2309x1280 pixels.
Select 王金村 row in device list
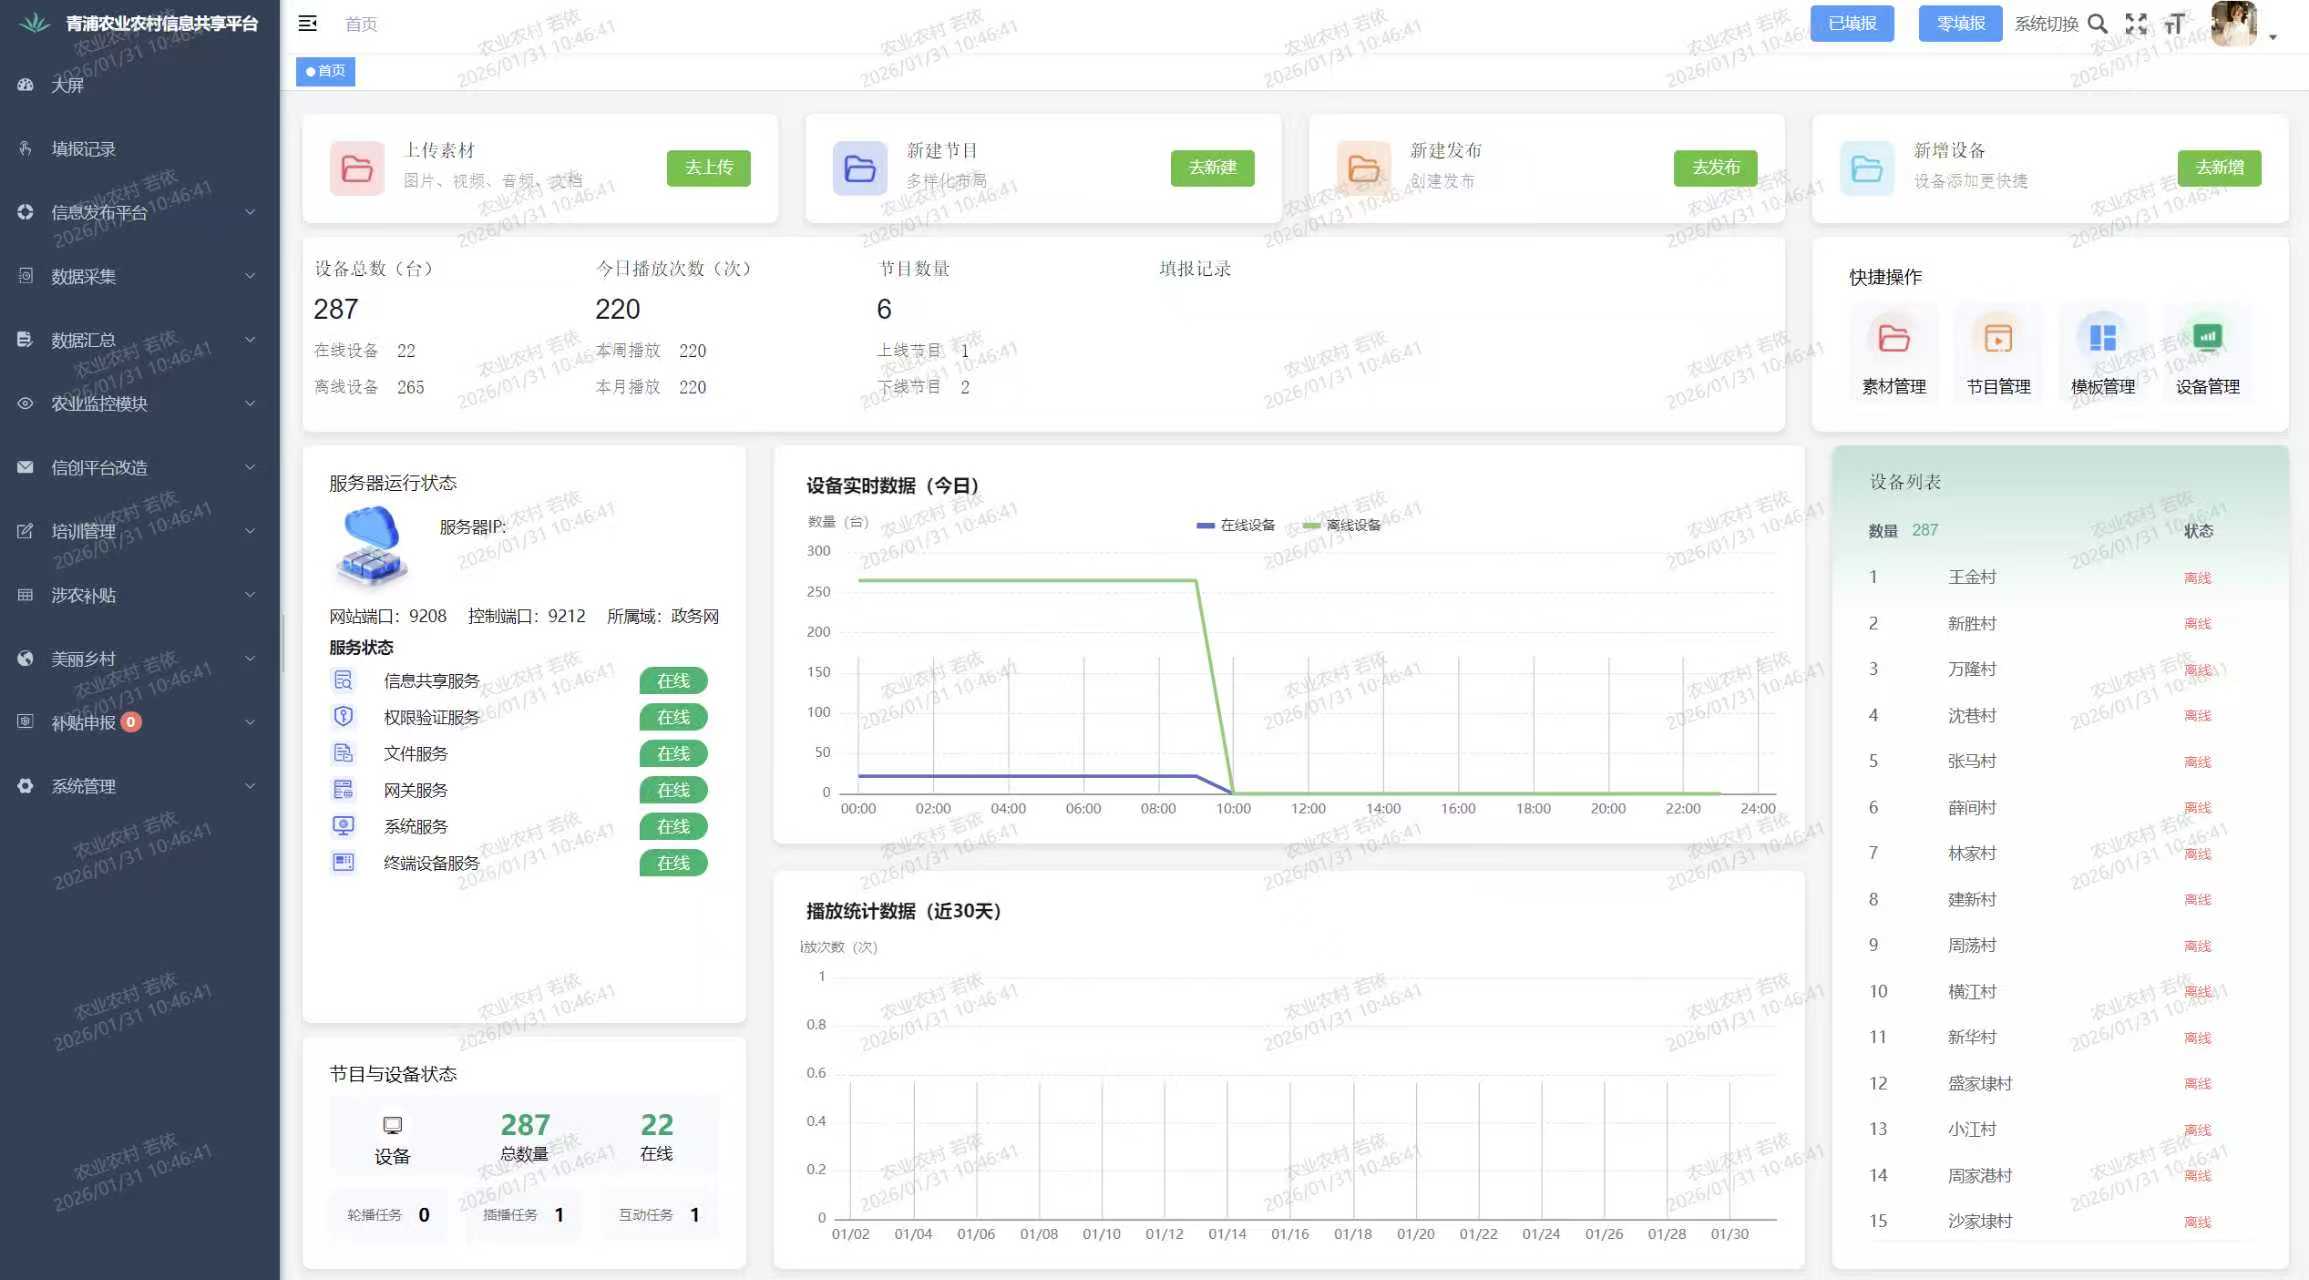pyautogui.click(x=1971, y=577)
